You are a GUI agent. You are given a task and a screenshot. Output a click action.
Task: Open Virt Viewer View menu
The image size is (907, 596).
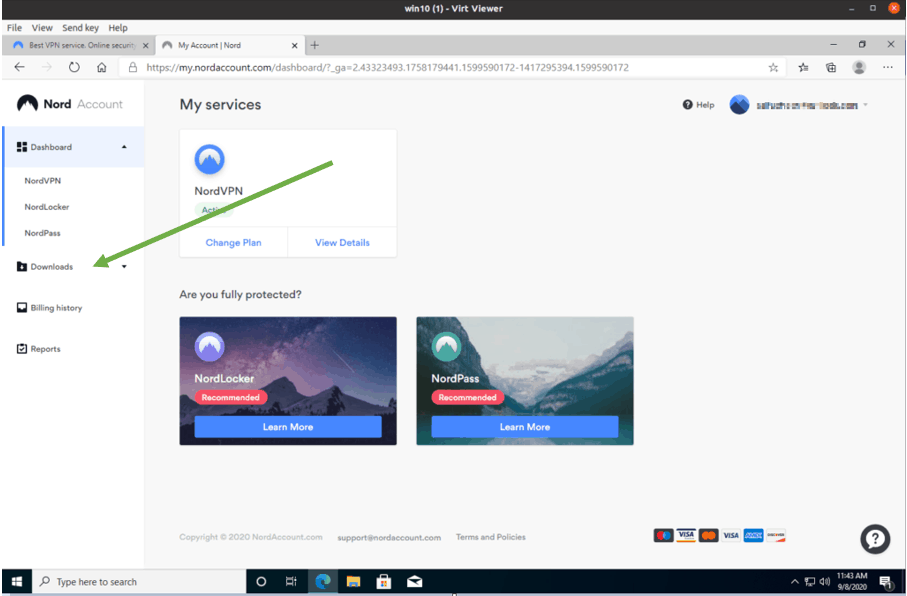coord(42,28)
